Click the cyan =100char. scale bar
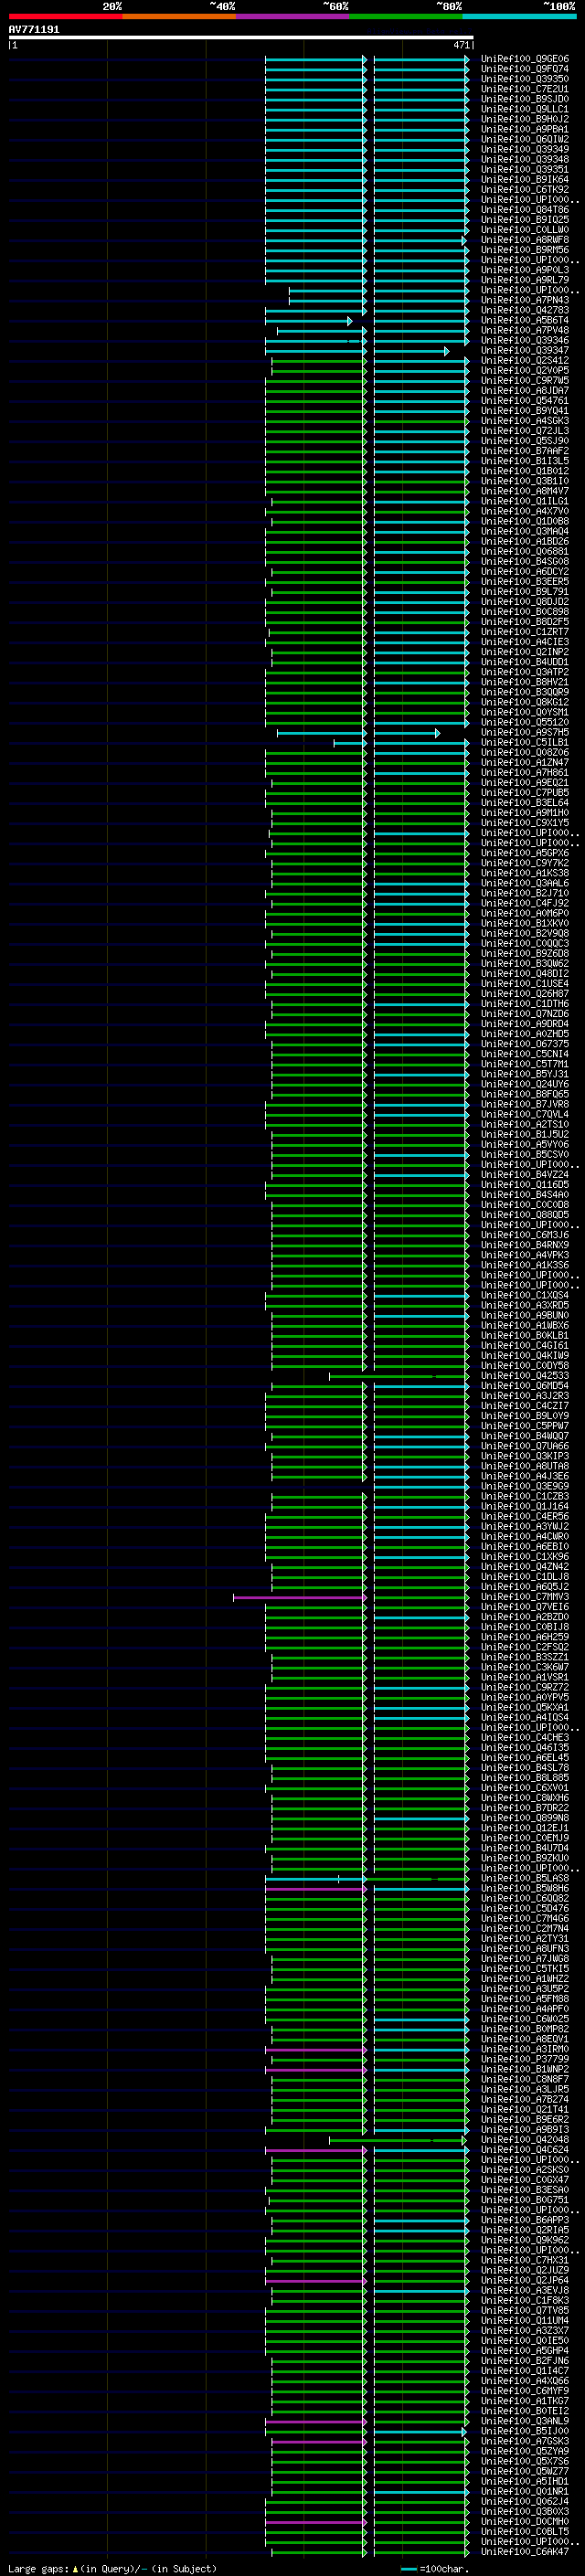Viewport: 585px width, 2576px height. (x=408, y=2569)
